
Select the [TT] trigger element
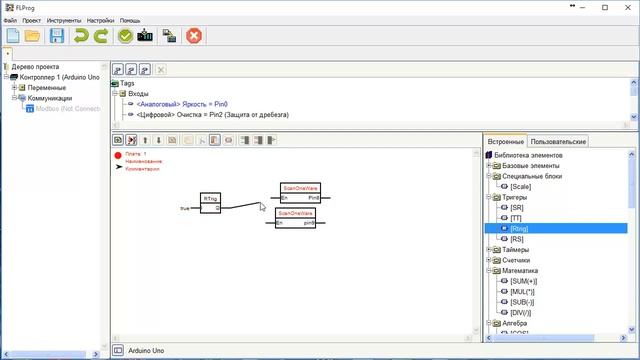pyautogui.click(x=516, y=218)
